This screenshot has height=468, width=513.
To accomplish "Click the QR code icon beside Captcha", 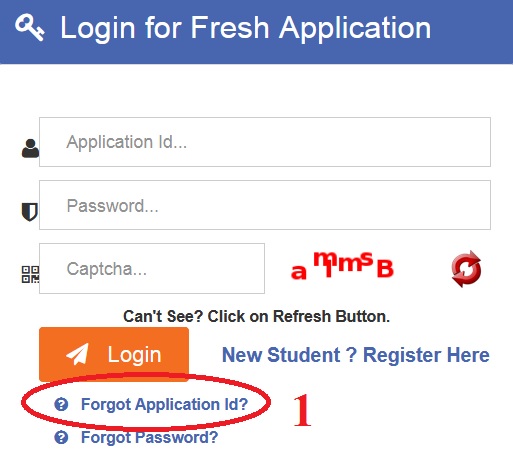I will (30, 274).
